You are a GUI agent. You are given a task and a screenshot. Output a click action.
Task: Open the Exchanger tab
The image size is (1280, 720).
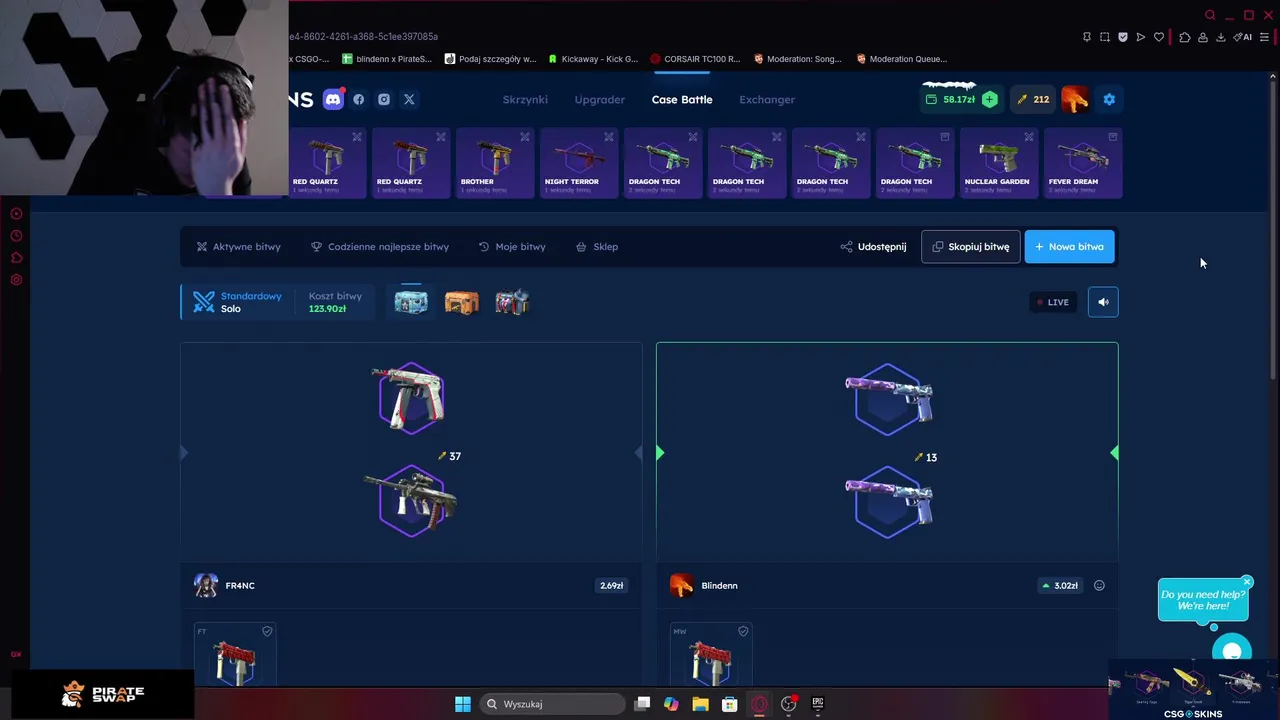[x=767, y=99]
